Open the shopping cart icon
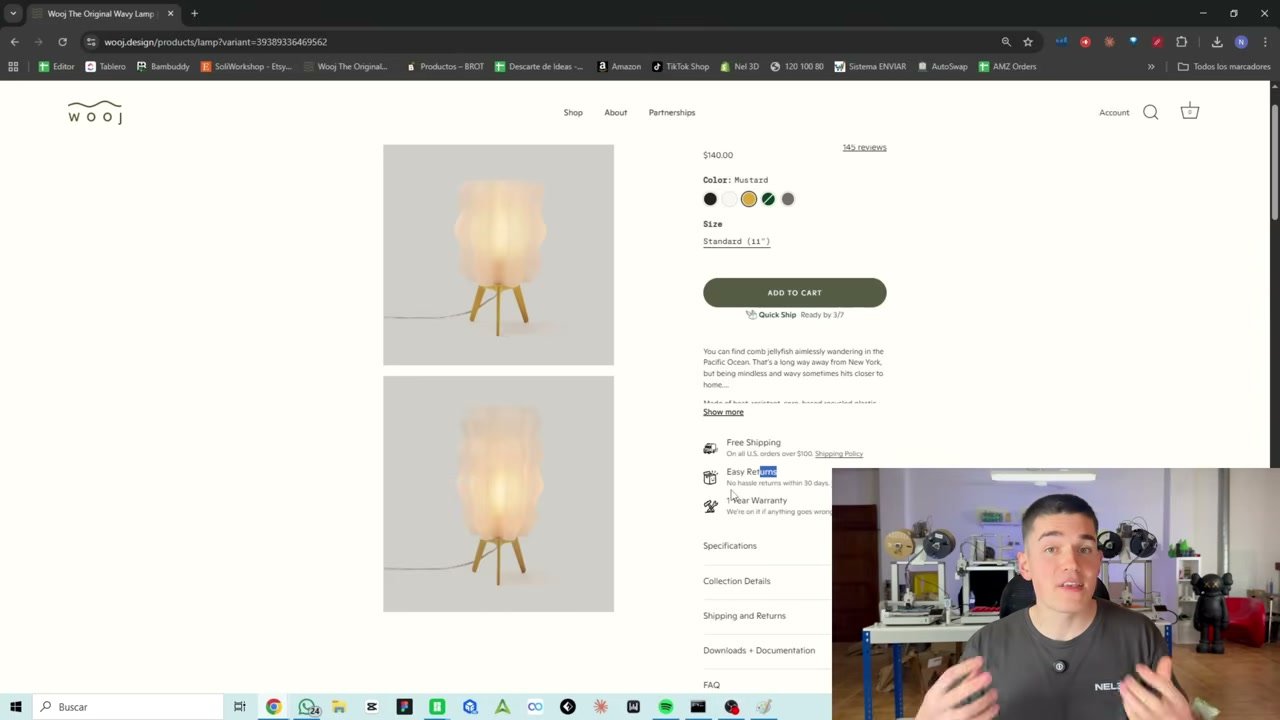 click(1189, 112)
